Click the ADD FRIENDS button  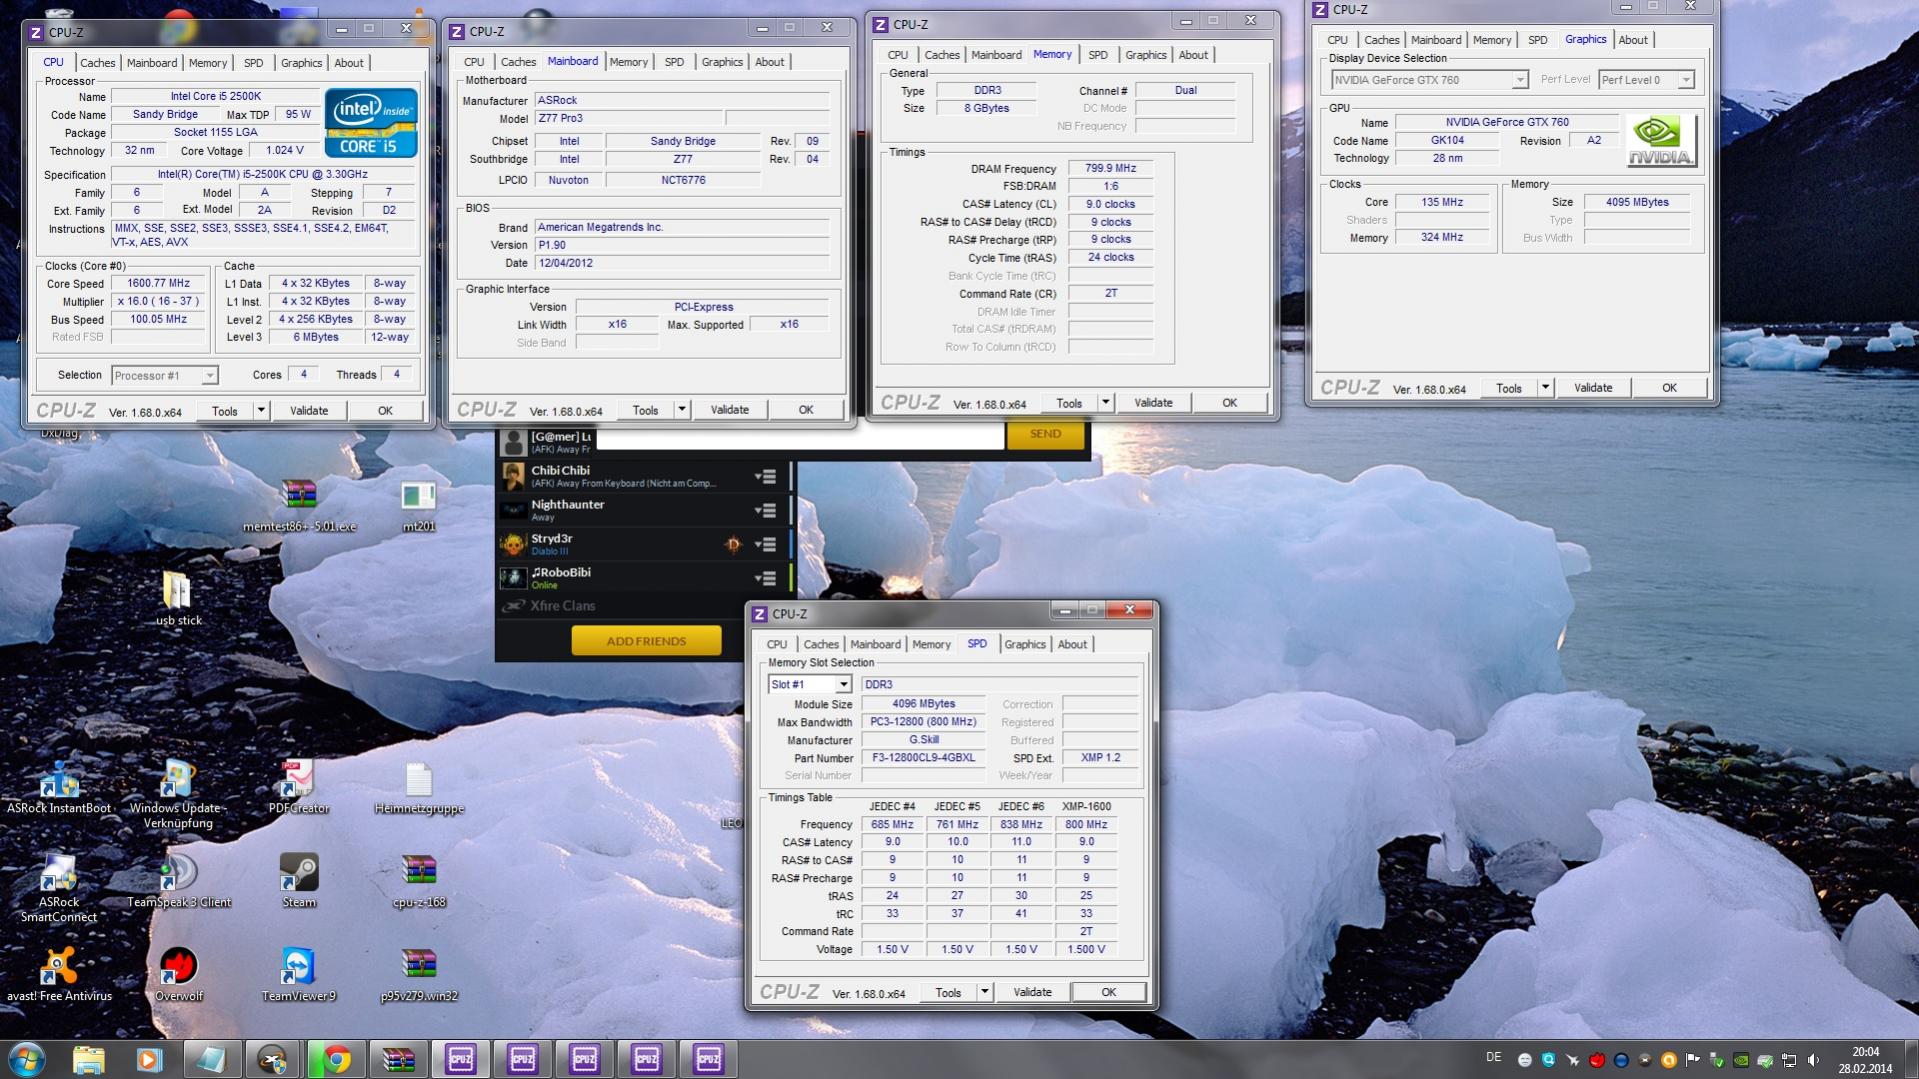pos(646,641)
